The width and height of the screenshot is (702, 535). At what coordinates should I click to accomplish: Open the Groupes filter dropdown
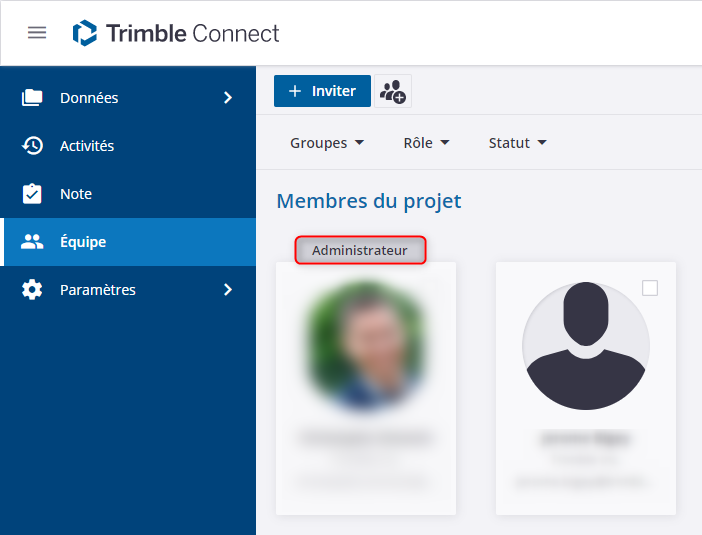(327, 143)
